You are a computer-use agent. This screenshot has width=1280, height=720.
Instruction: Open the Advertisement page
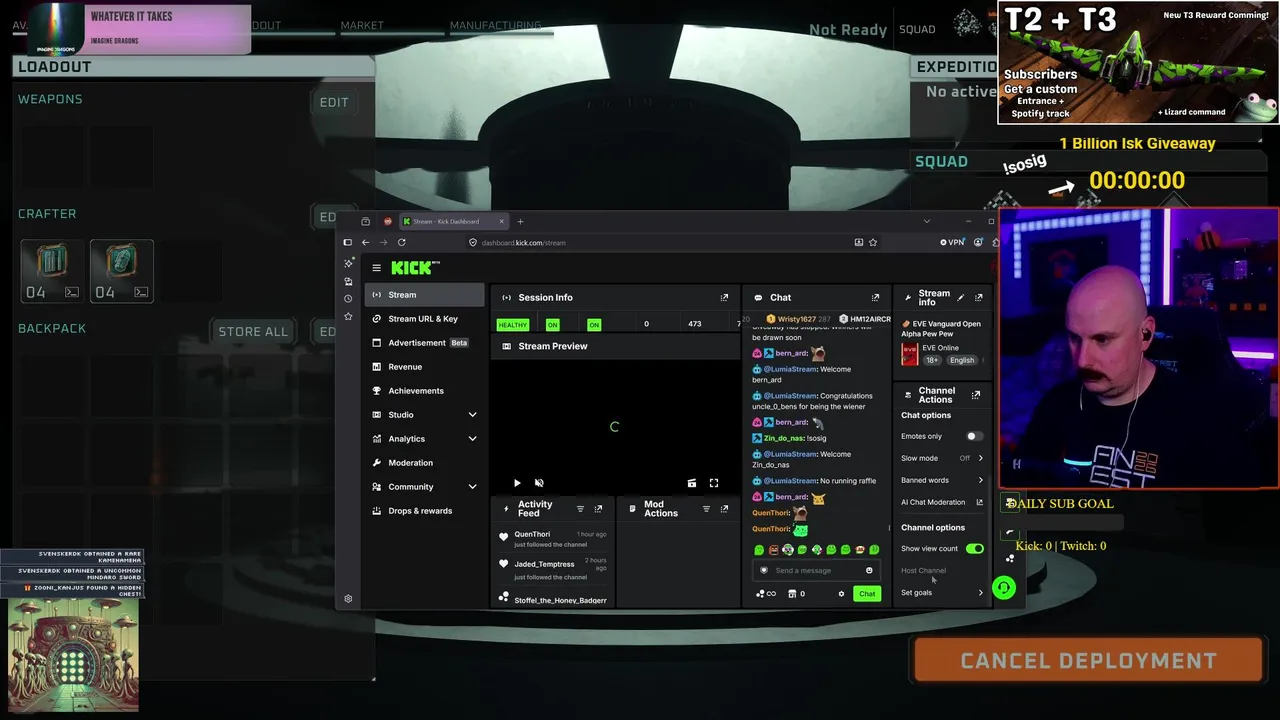pyautogui.click(x=424, y=343)
